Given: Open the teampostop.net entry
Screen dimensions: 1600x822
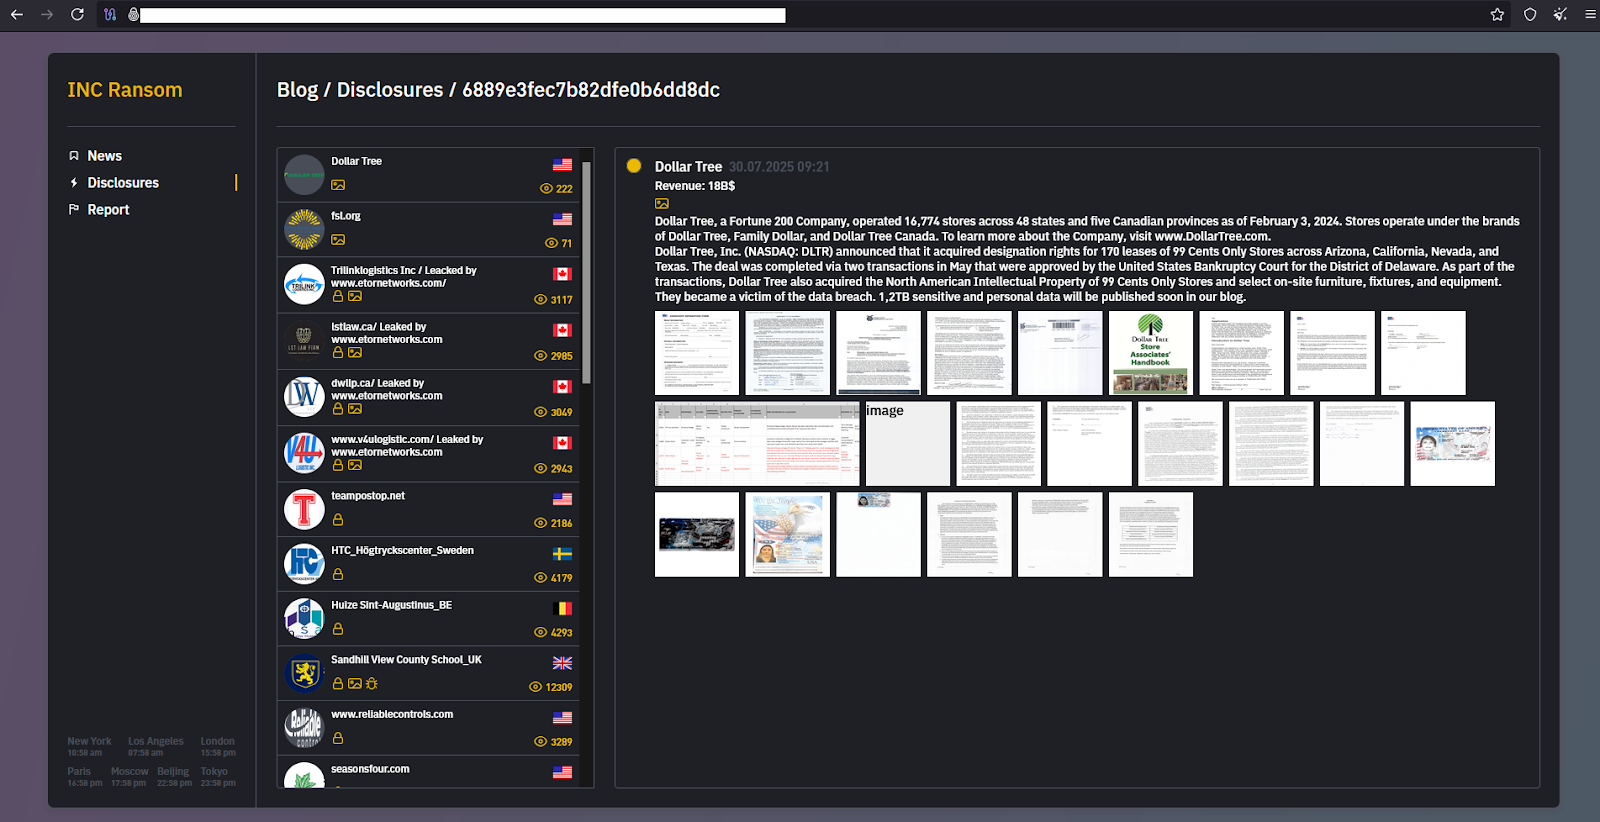Looking at the screenshot, I should point(428,510).
